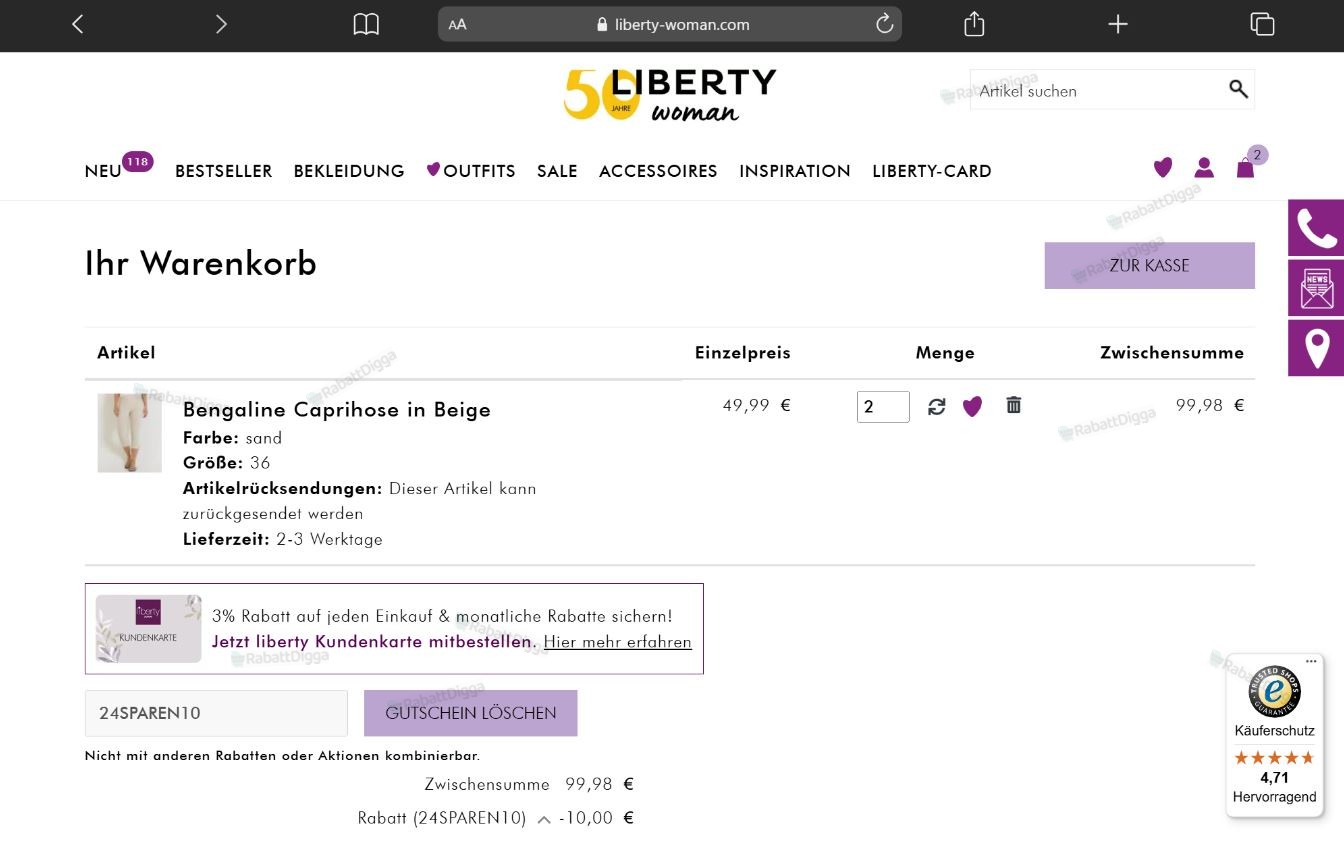Click the quantity field showing 2

pos(883,407)
